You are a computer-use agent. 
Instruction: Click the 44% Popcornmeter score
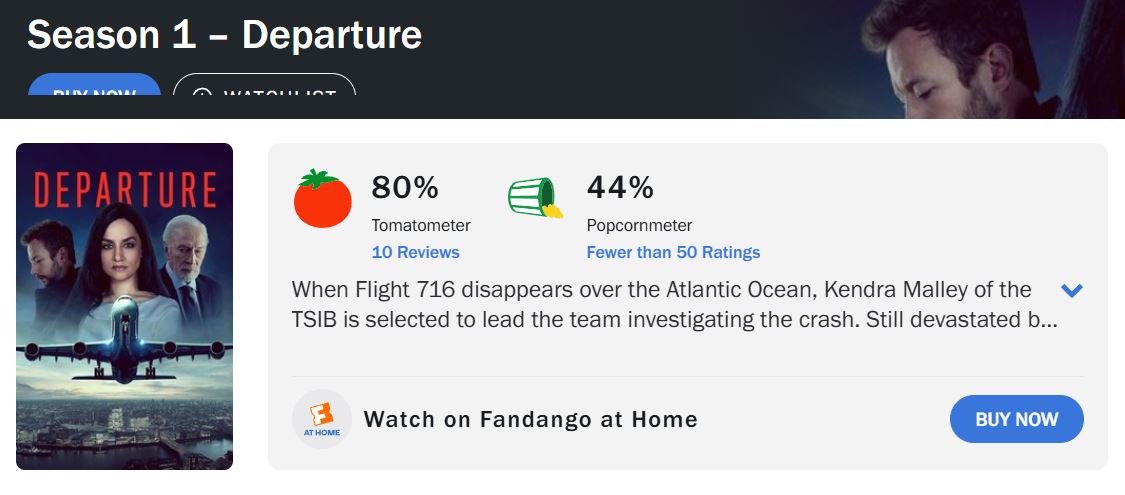click(x=620, y=187)
